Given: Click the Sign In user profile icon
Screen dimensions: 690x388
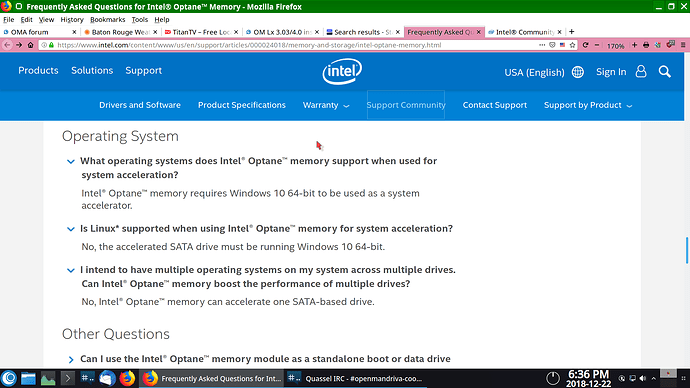Looking at the screenshot, I should pos(641,72).
